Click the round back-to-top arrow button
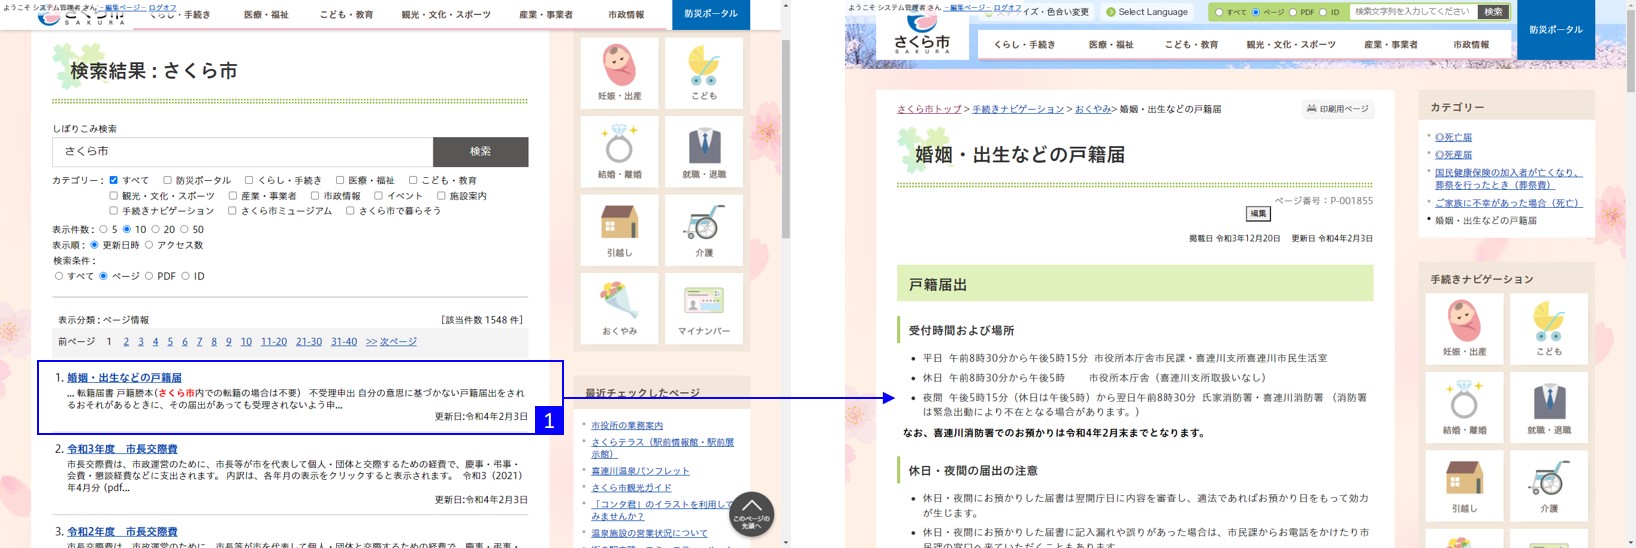Viewport: 1636px width, 548px height. click(x=751, y=514)
